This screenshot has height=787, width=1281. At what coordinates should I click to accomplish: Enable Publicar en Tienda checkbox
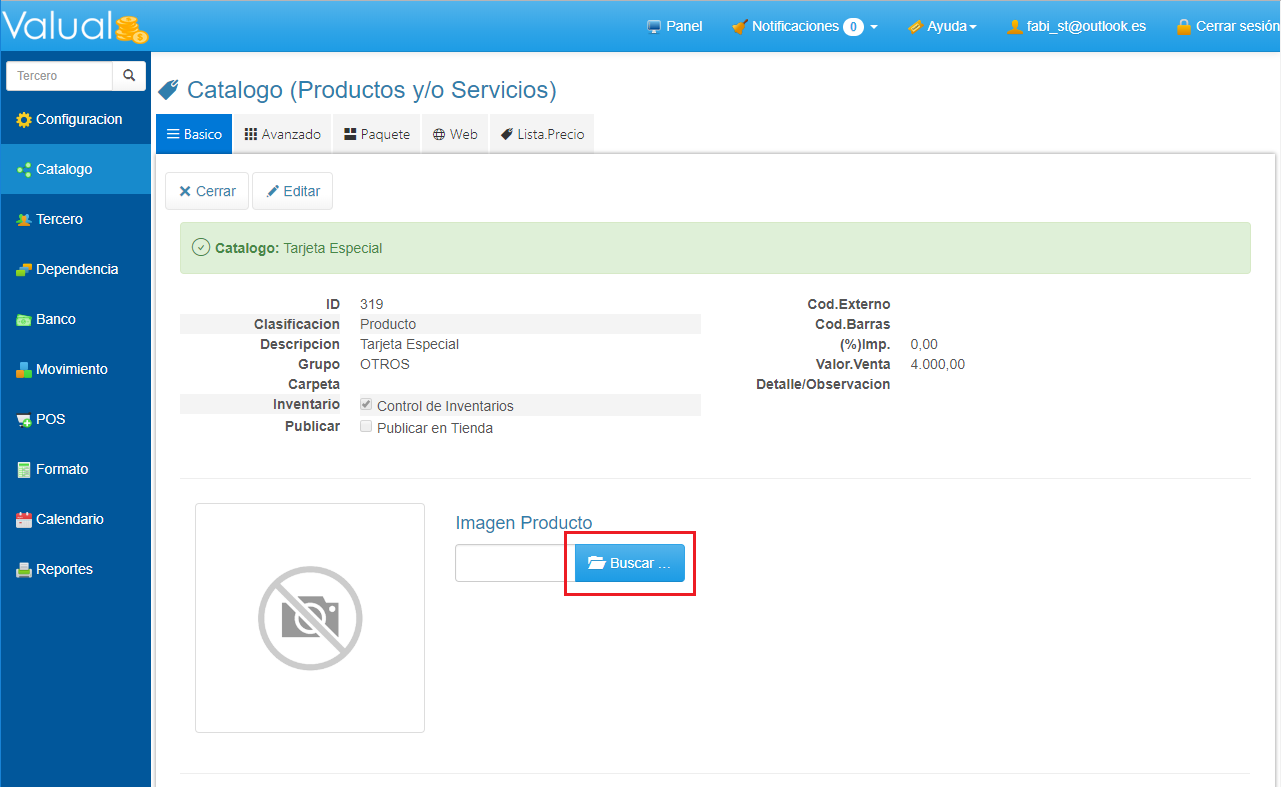[x=366, y=427]
